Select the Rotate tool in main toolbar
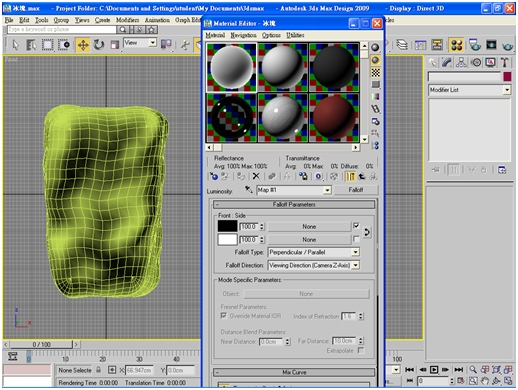This screenshot has width=518, height=390. click(99, 45)
